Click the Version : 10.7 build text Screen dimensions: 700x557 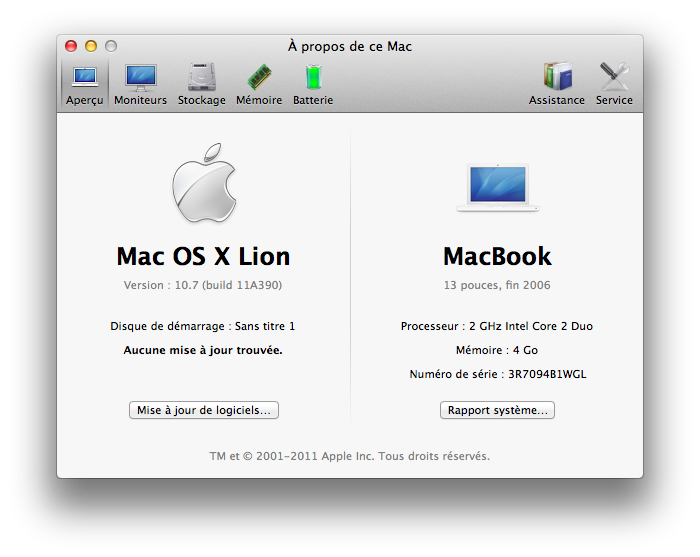[x=203, y=285]
